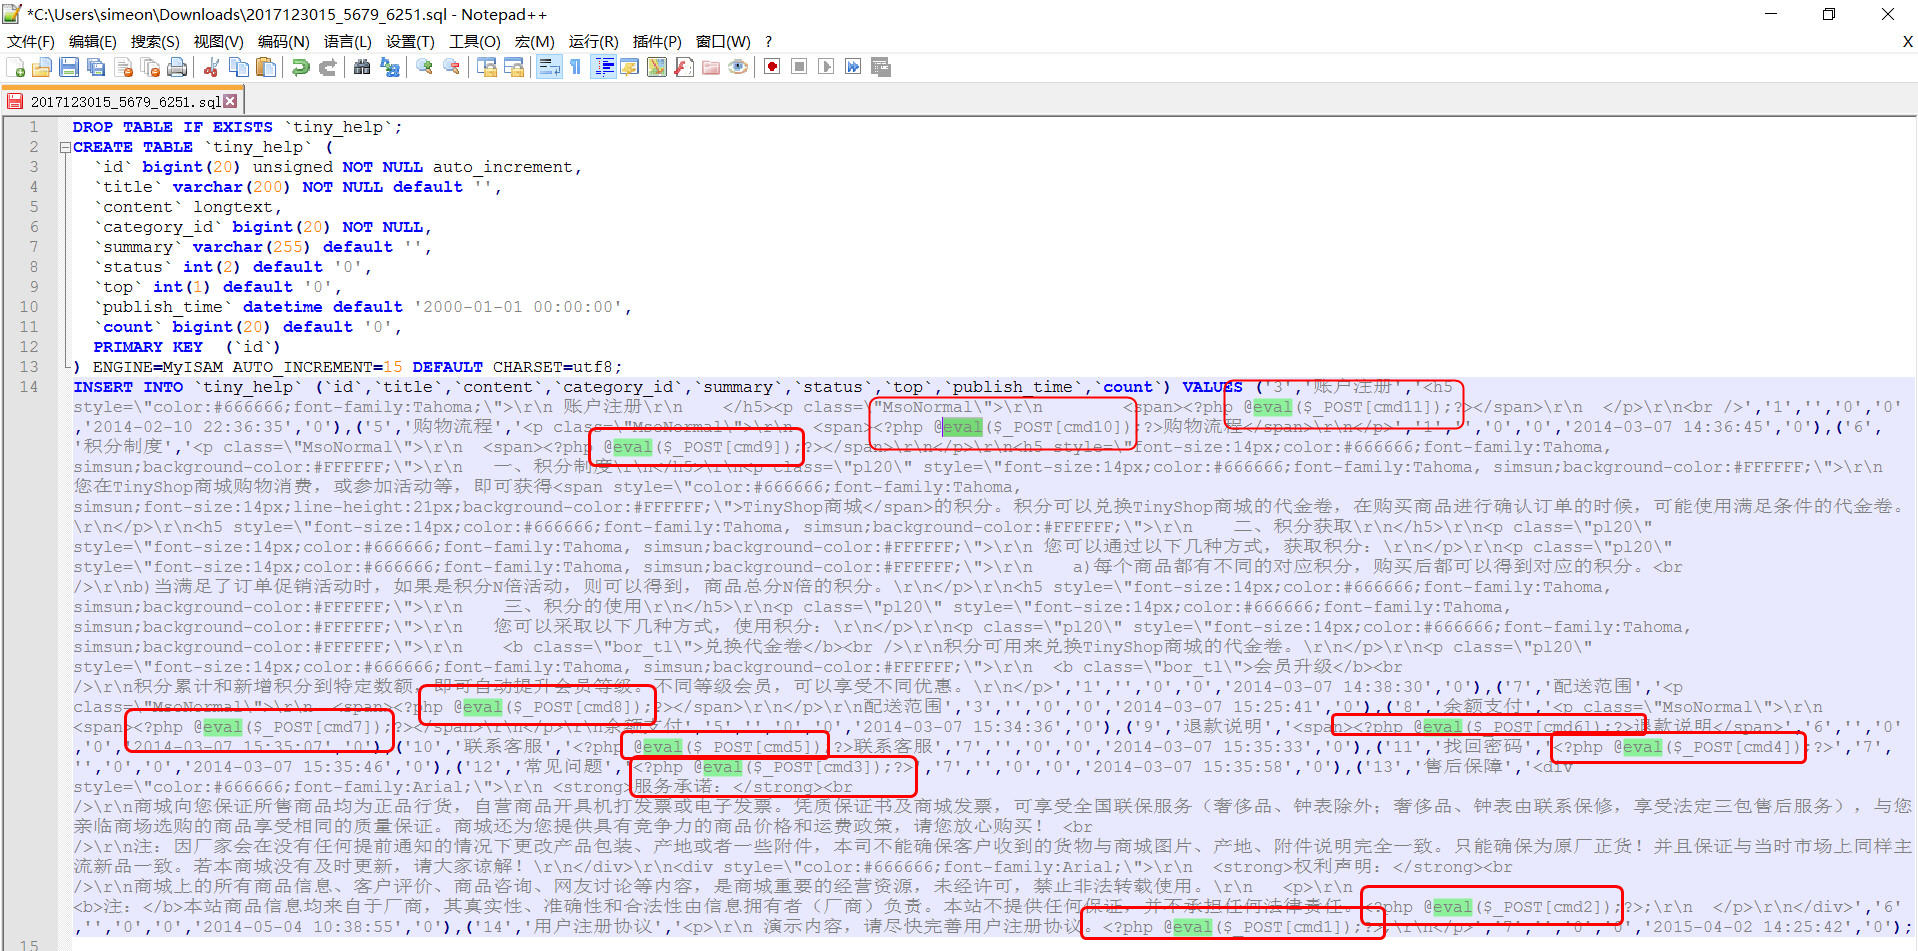This screenshot has height=951, width=1918.
Task: Click the Open file folder icon
Action: pyautogui.click(x=42, y=67)
